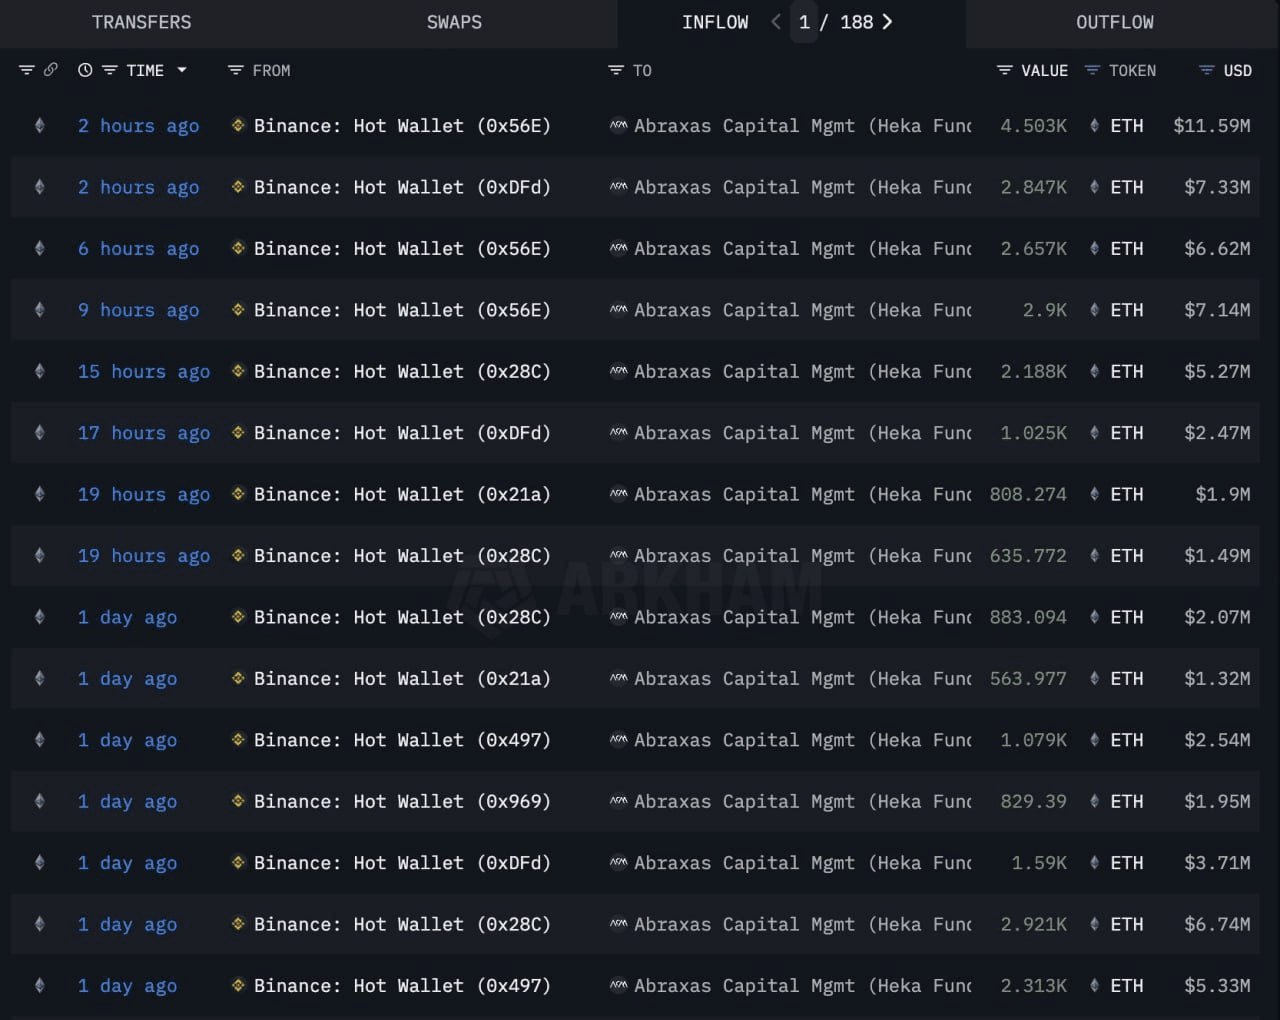Click the 2.313K value cell
The width and height of the screenshot is (1280, 1020).
pyautogui.click(x=1033, y=986)
